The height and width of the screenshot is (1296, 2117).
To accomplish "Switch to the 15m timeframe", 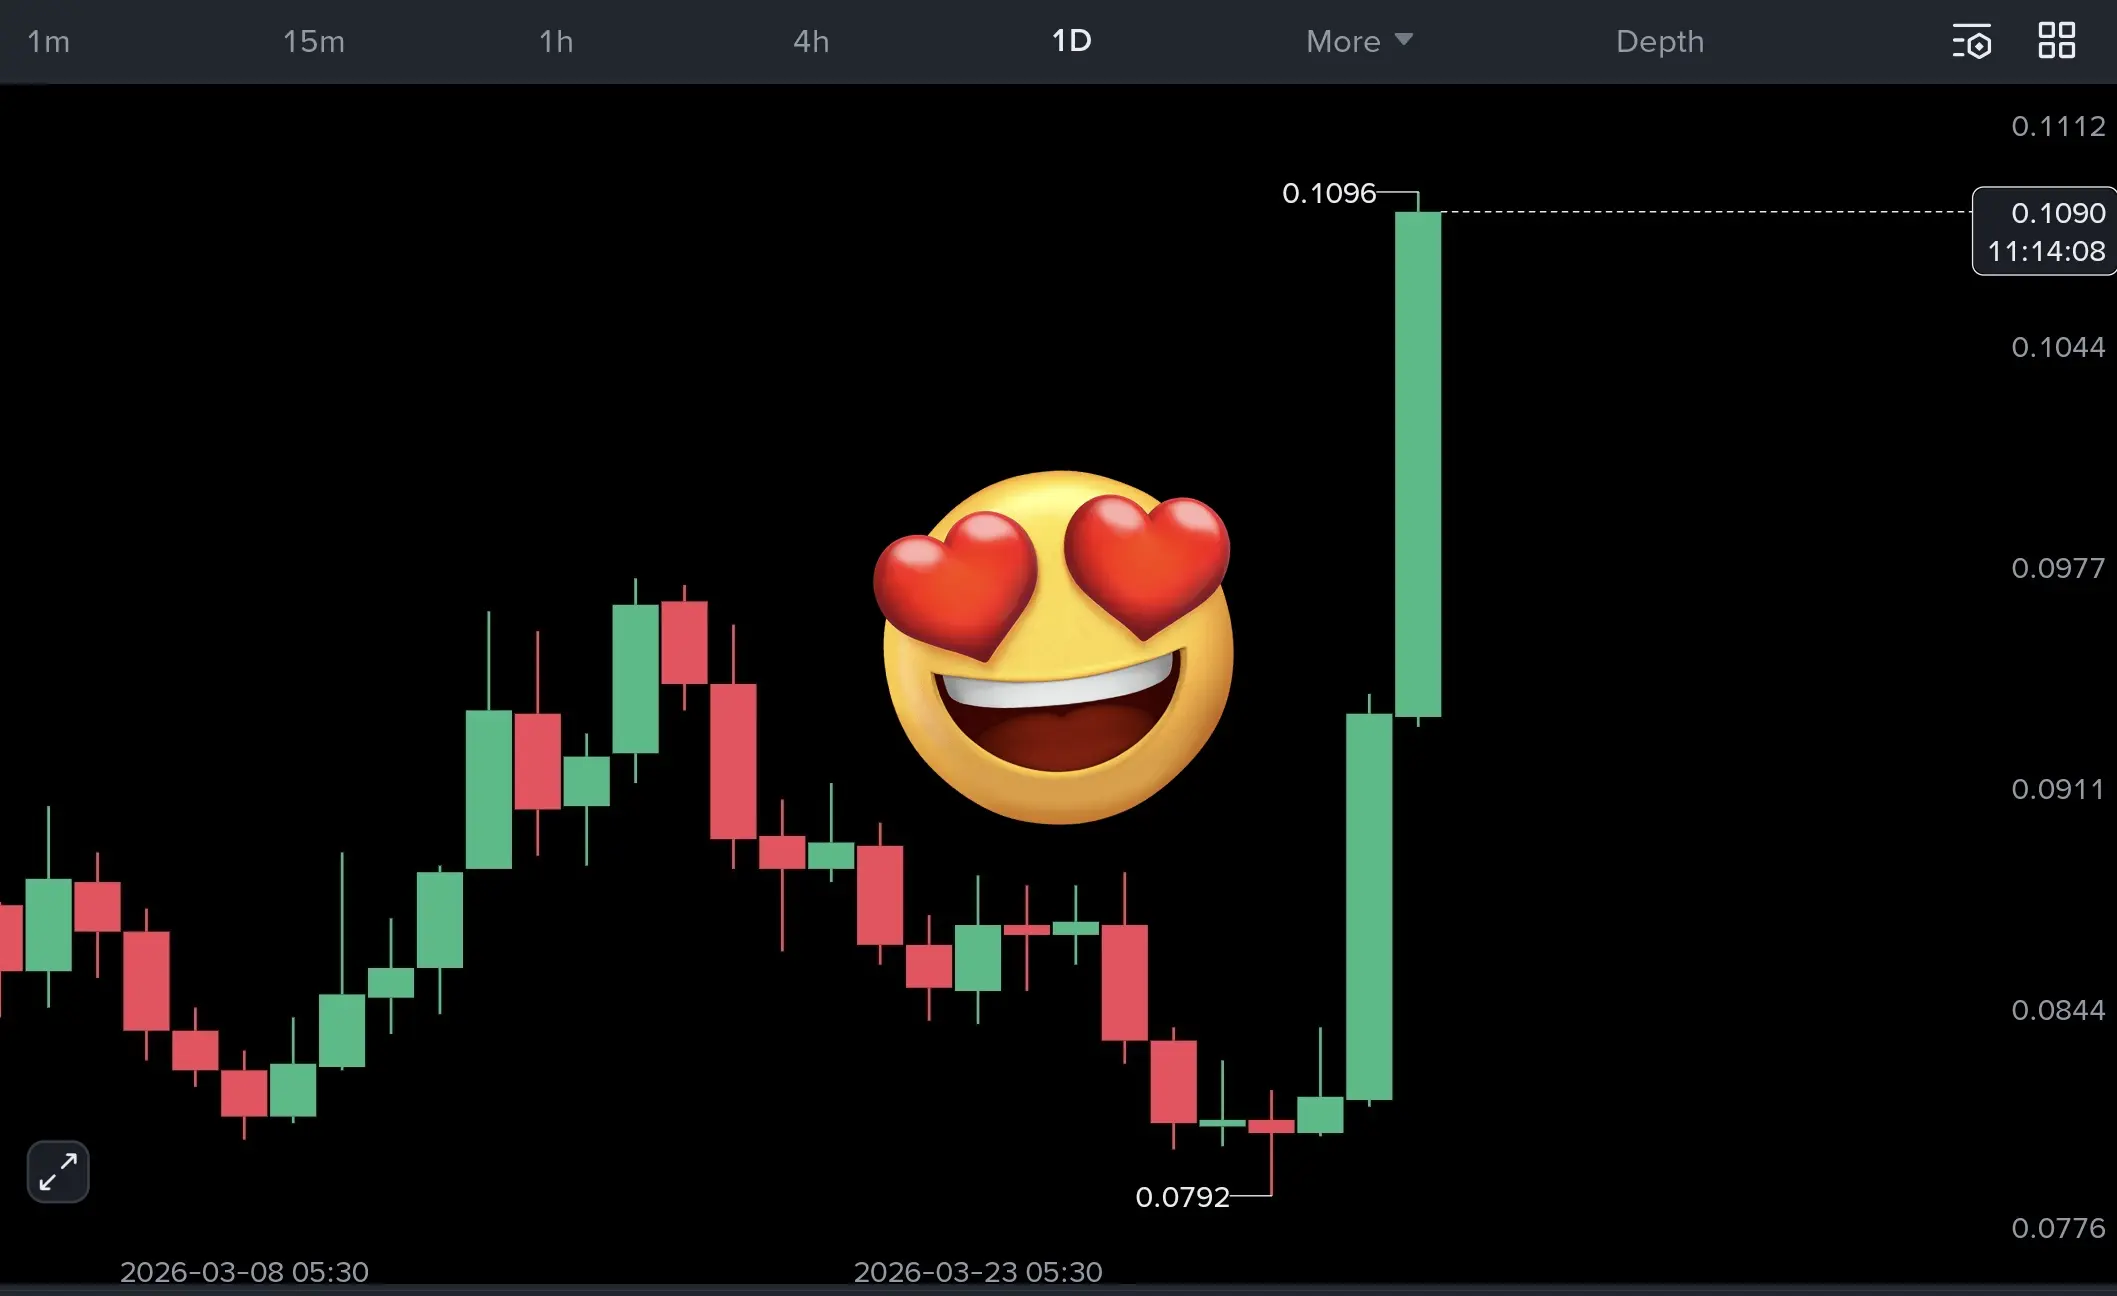I will coord(313,41).
